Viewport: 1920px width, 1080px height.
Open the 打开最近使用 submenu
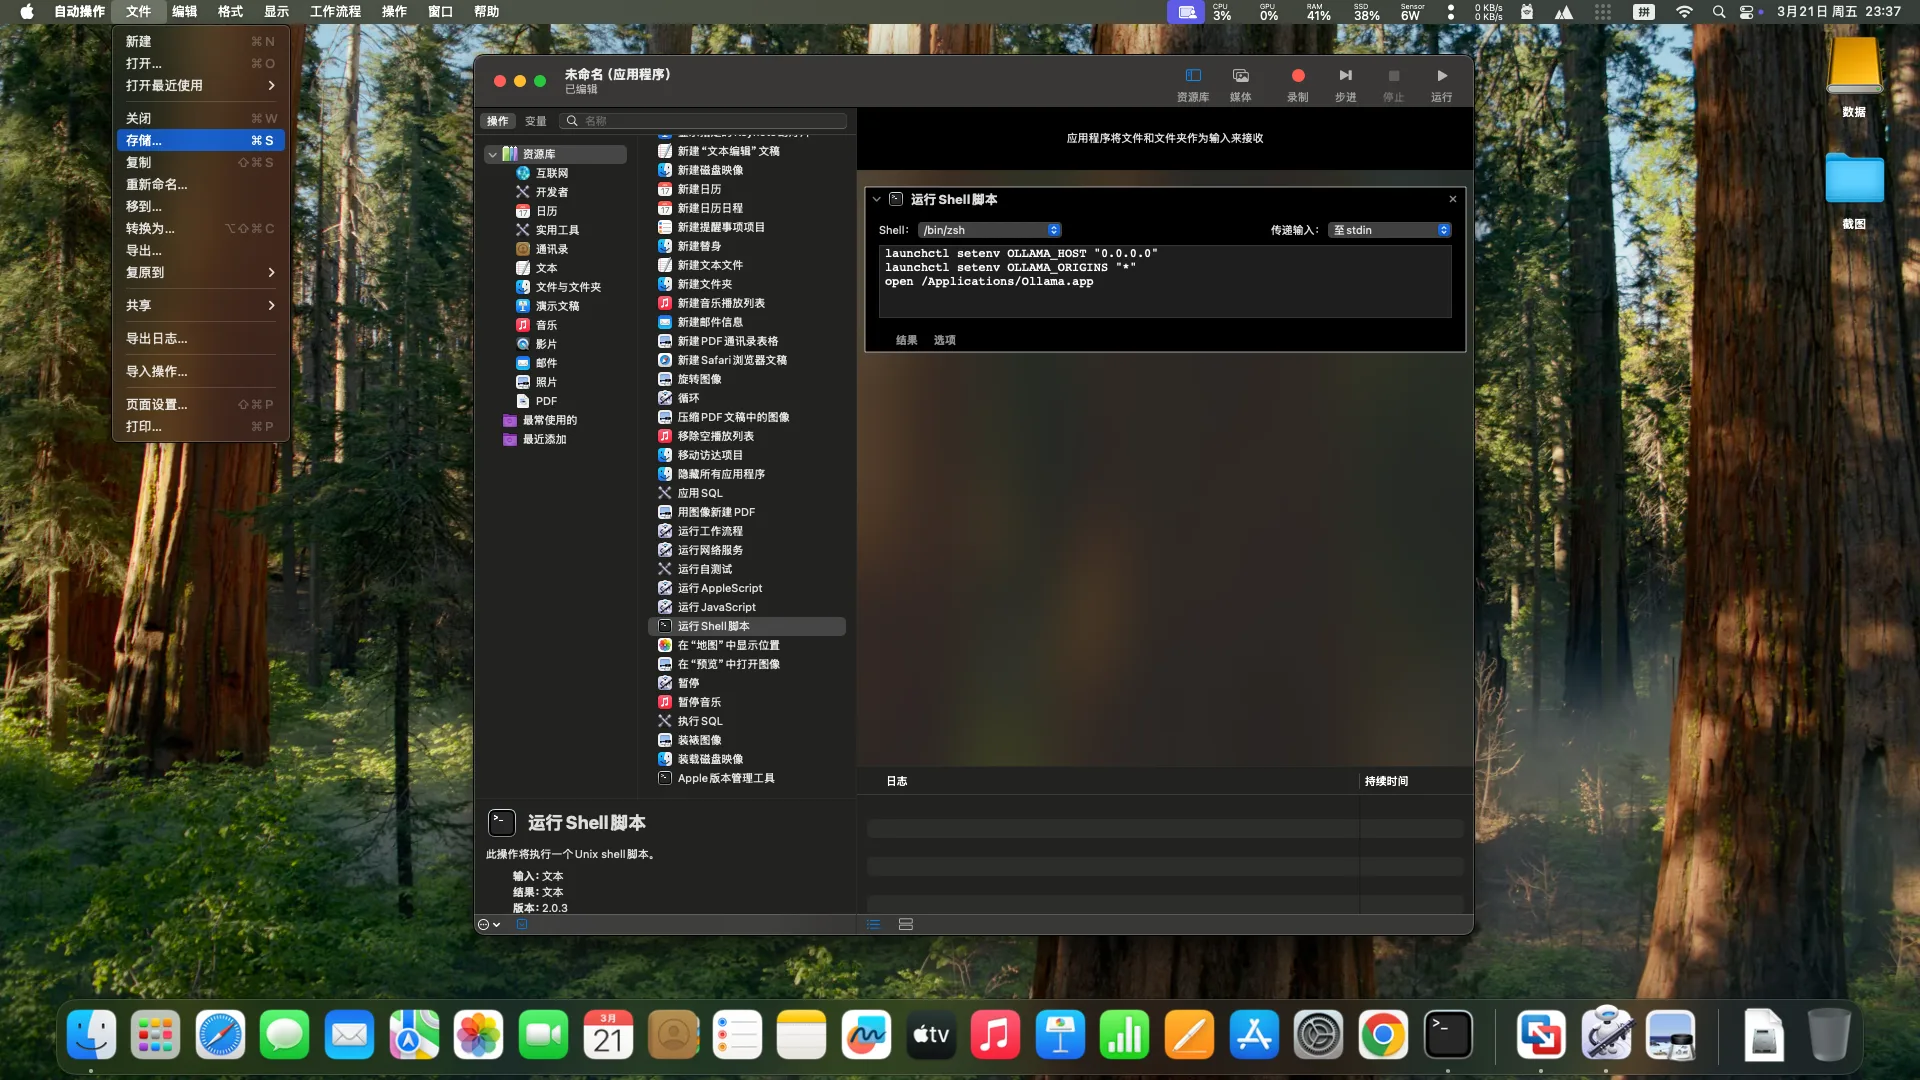click(x=201, y=86)
